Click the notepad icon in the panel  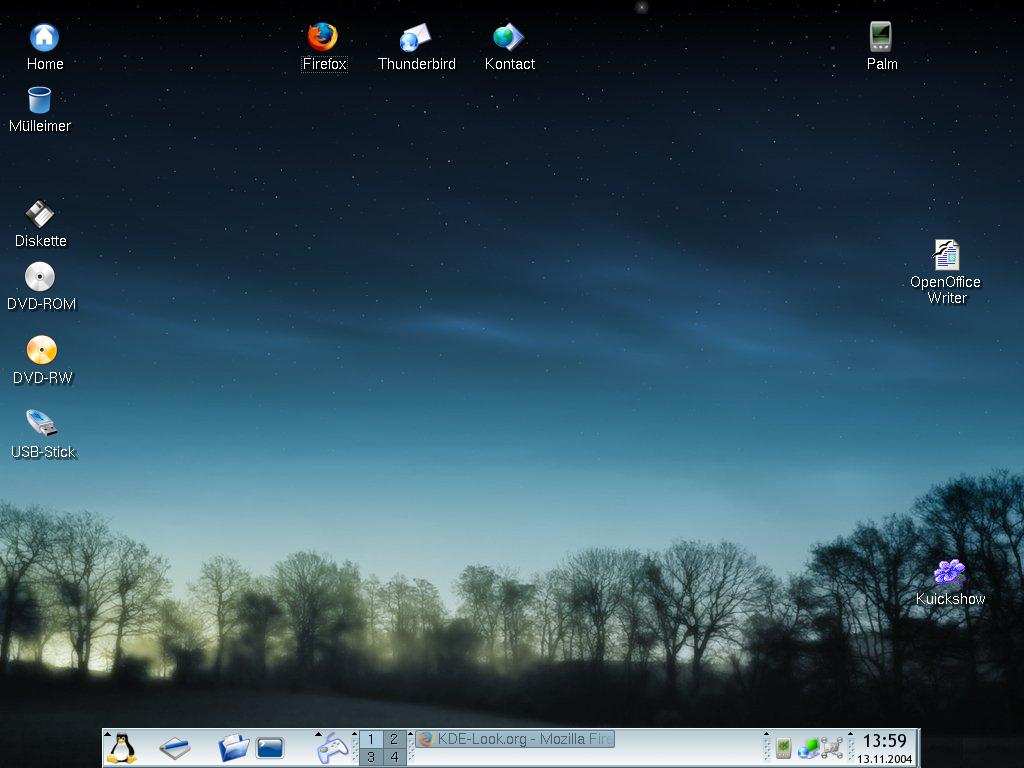pos(174,748)
